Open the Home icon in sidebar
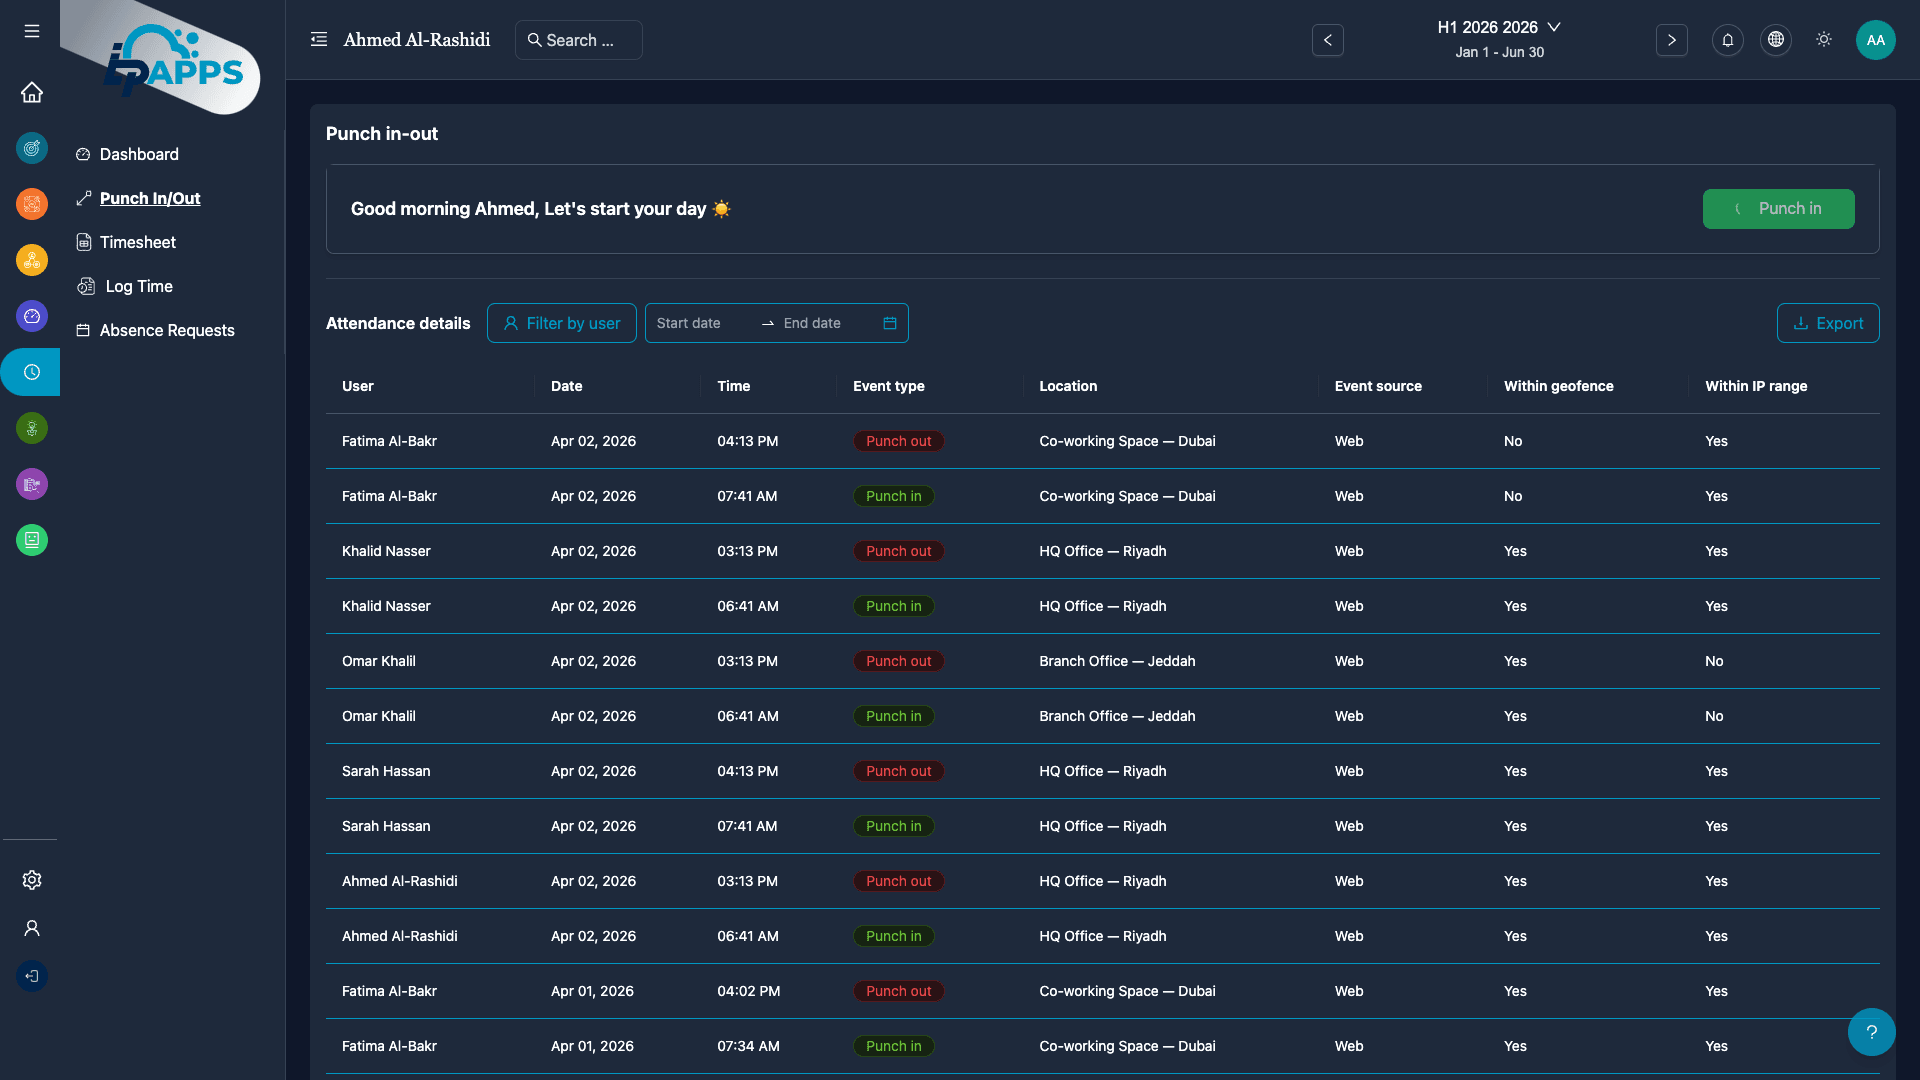 click(32, 92)
